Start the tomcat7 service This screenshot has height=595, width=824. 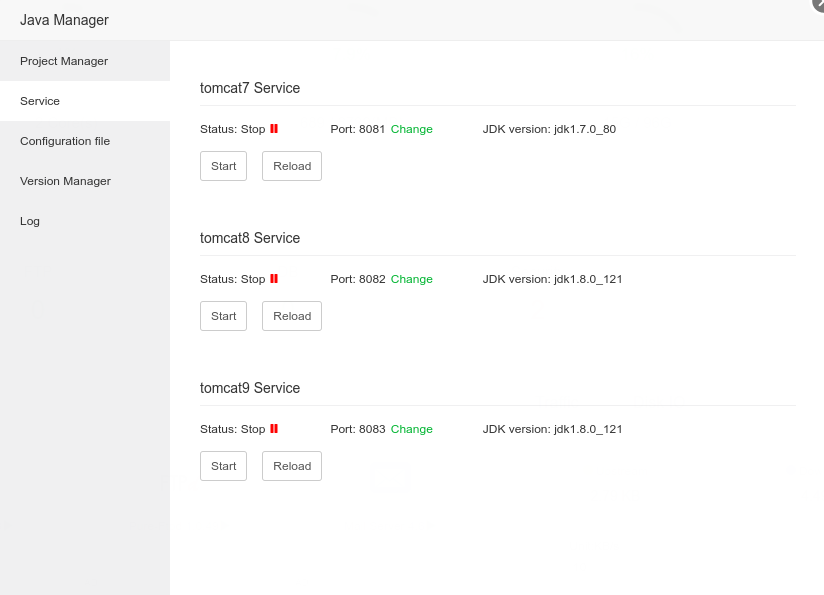(x=223, y=166)
